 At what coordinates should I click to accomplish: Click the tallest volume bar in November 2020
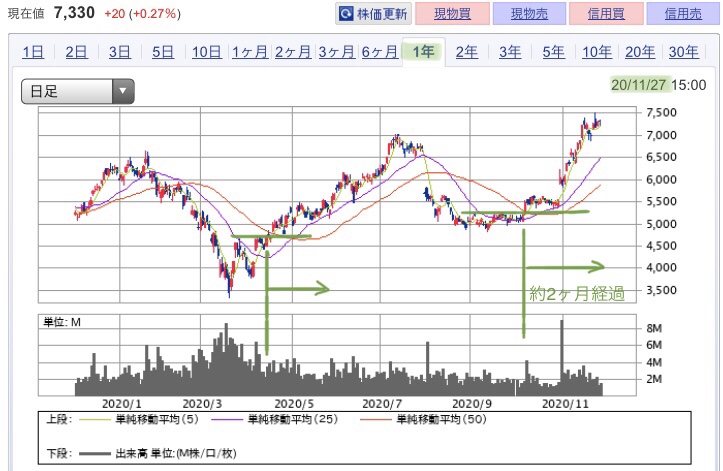point(562,358)
